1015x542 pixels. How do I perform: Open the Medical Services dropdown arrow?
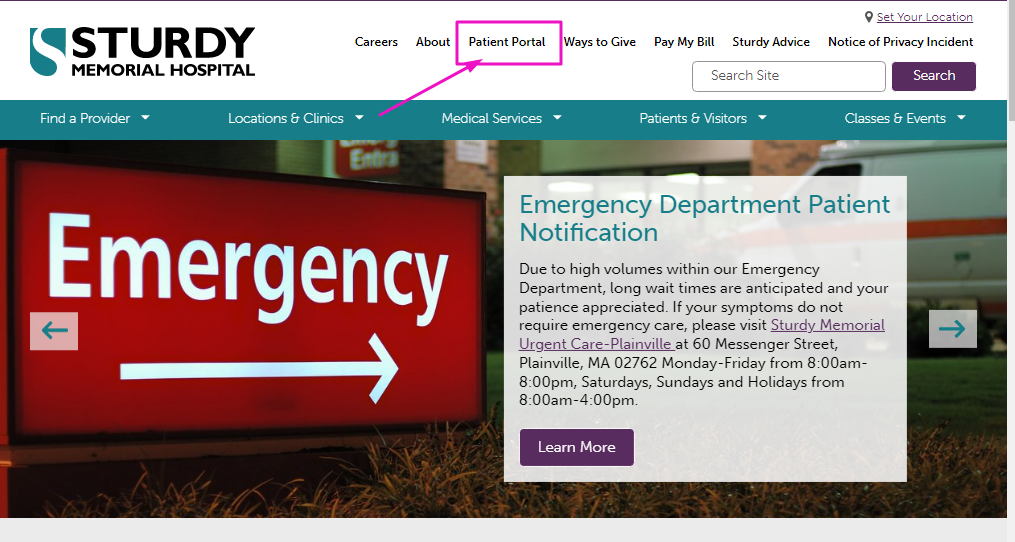pos(557,117)
